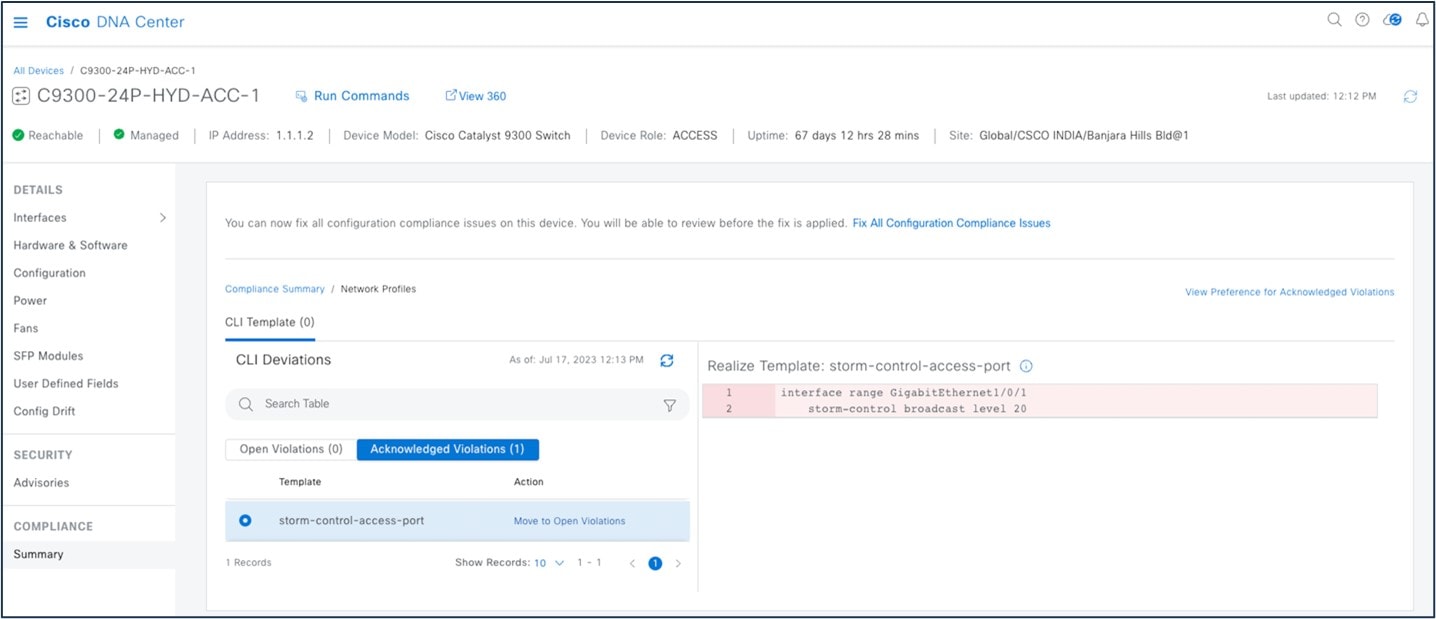The width and height of the screenshot is (1436, 619).
Task: Open the hamburger navigation menu
Action: [x=20, y=22]
